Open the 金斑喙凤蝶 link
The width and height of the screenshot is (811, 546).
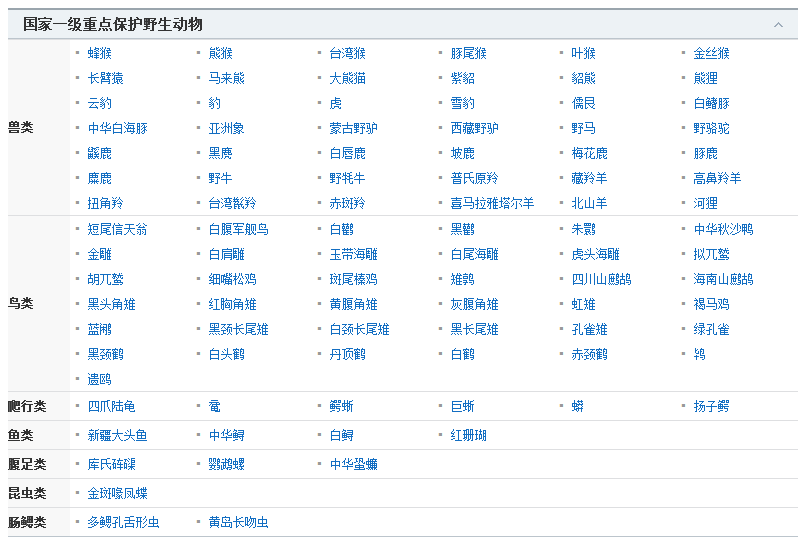pos(118,493)
